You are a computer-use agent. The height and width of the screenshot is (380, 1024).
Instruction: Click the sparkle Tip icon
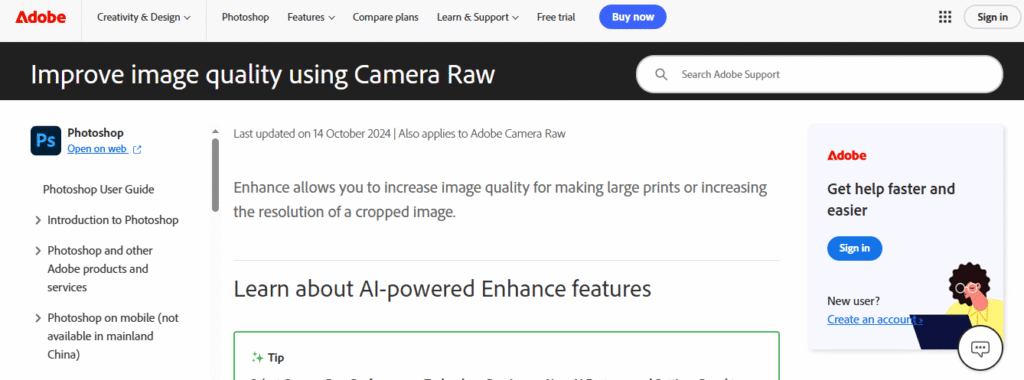(257, 357)
